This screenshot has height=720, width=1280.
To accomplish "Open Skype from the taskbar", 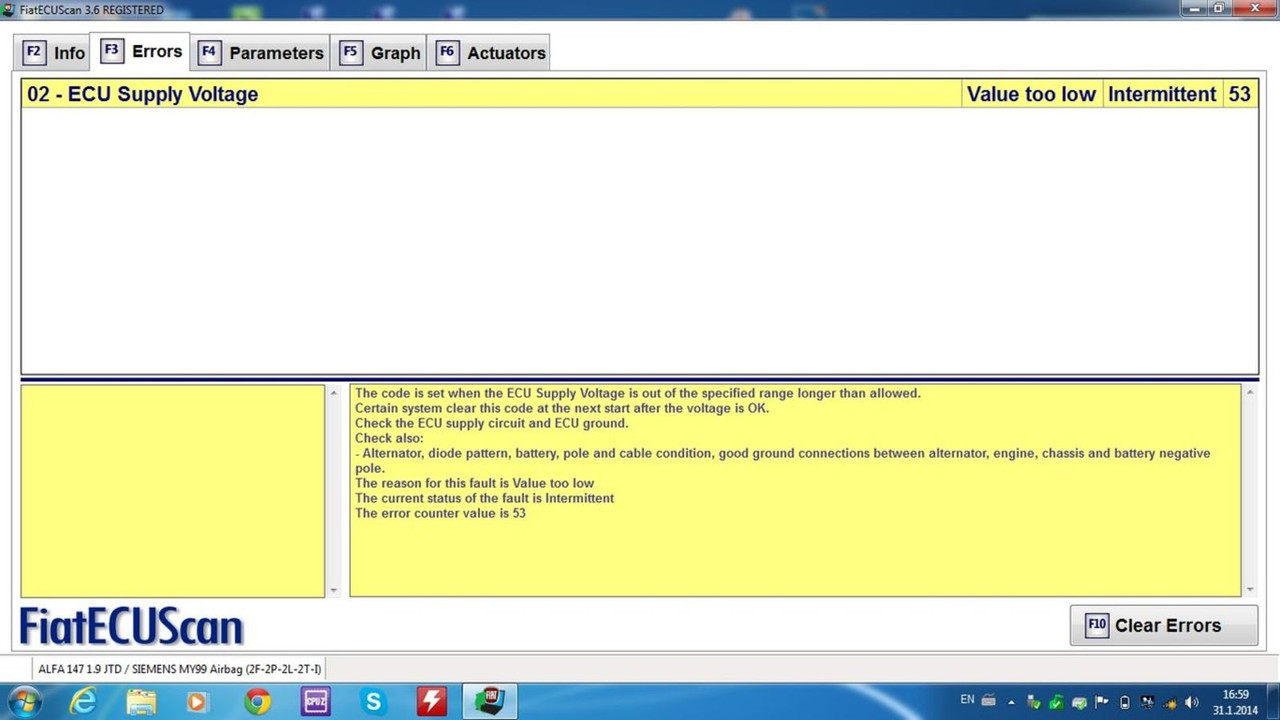I will (x=373, y=702).
